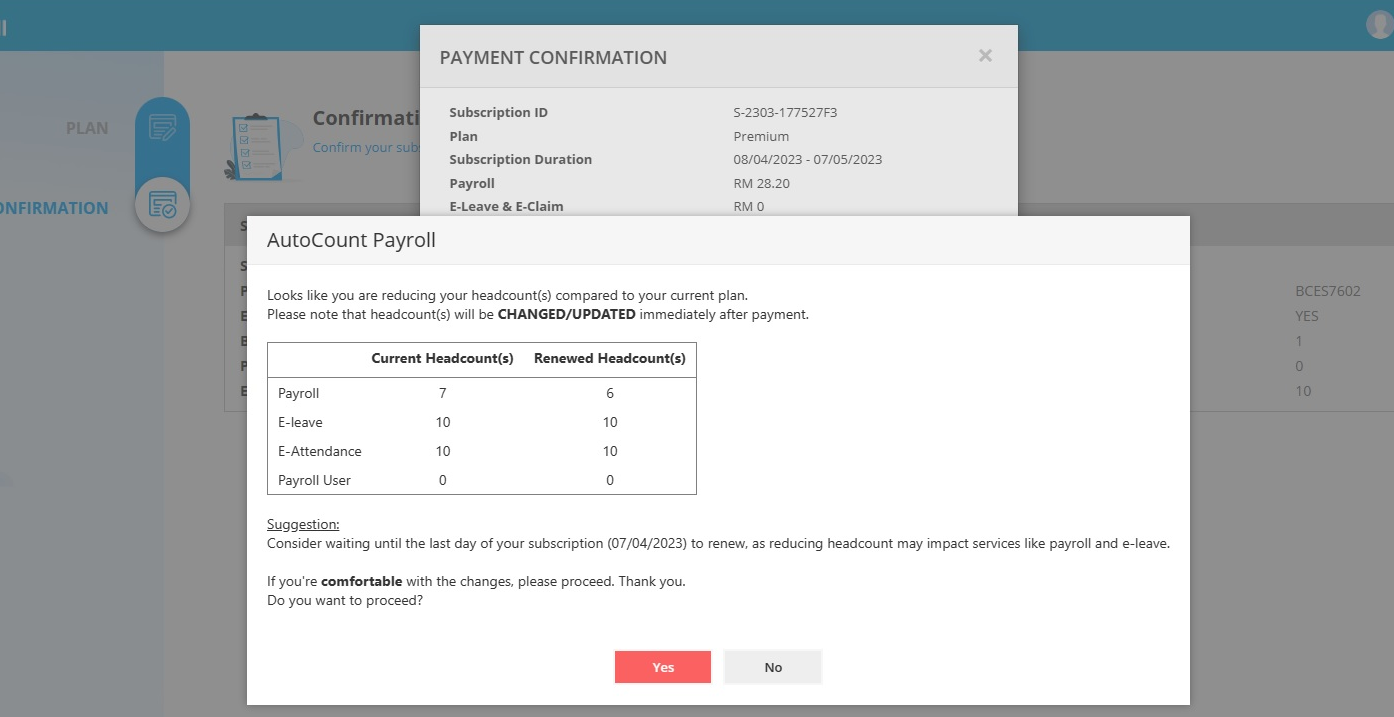This screenshot has width=1394, height=717.
Task: Click the PAYMENT CONFIRMATION heading
Action: tap(553, 57)
